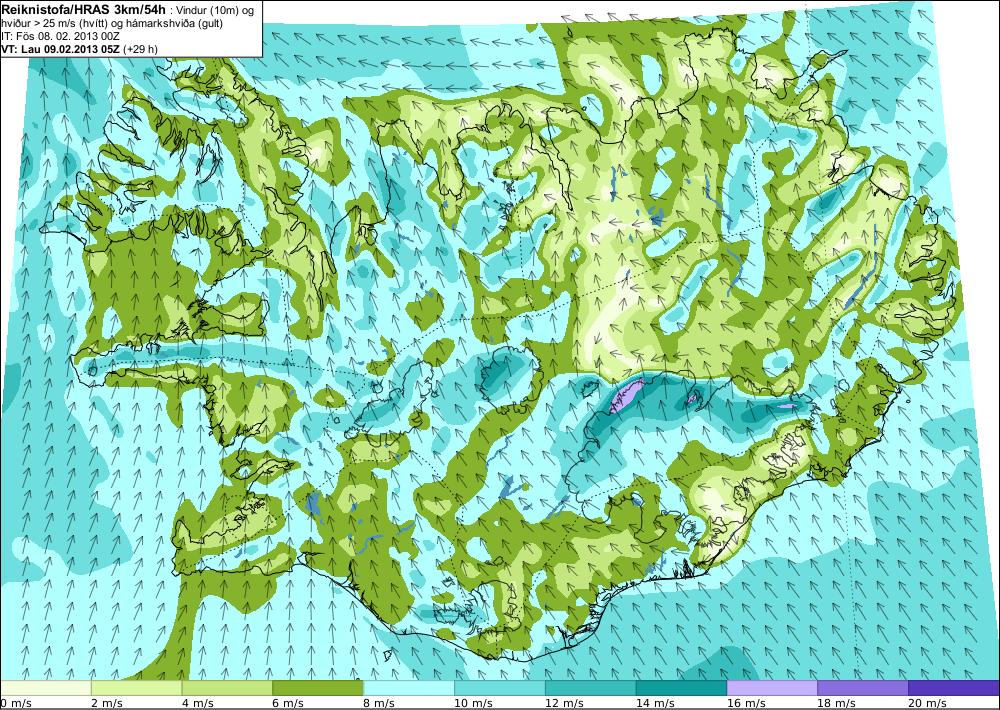Click the dark violet legend swatch above 20 m/s

click(x=954, y=688)
